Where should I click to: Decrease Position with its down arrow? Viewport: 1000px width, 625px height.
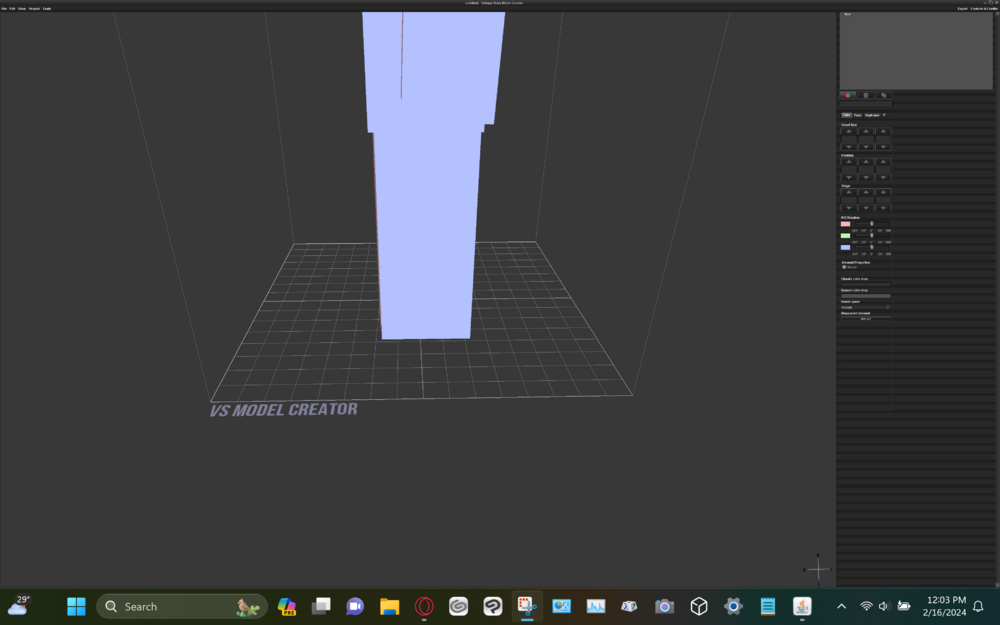point(849,177)
